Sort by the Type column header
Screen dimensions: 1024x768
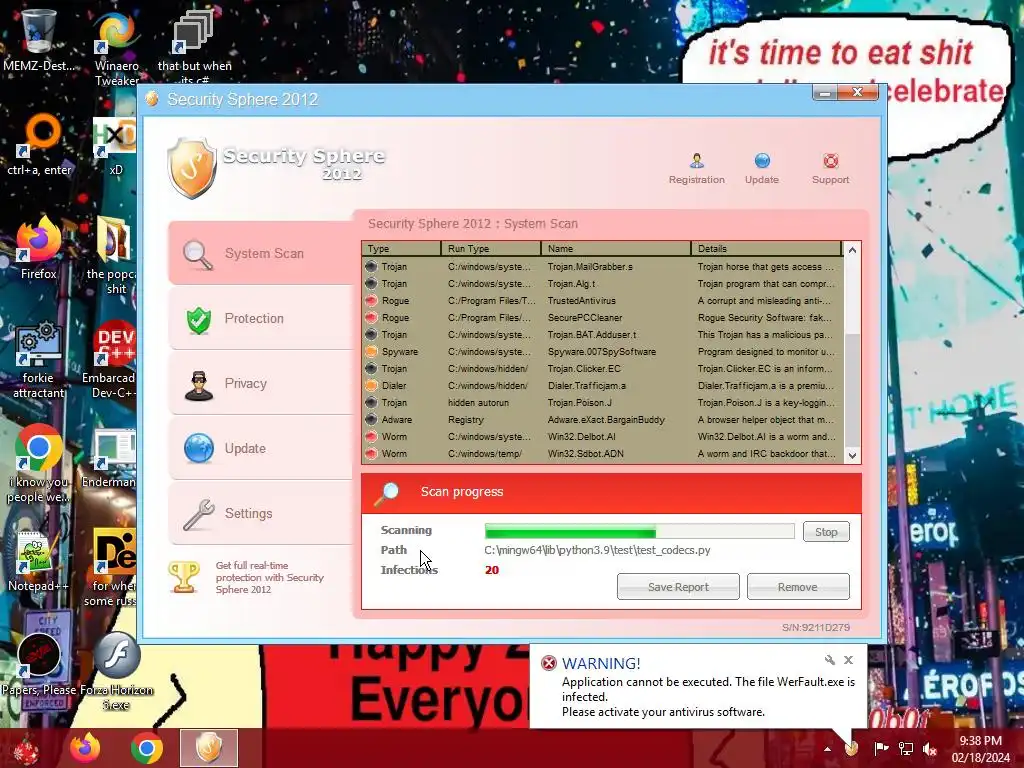pos(401,249)
